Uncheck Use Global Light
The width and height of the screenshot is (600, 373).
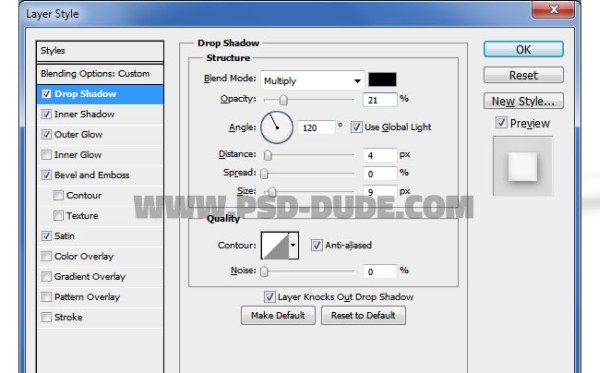356,127
